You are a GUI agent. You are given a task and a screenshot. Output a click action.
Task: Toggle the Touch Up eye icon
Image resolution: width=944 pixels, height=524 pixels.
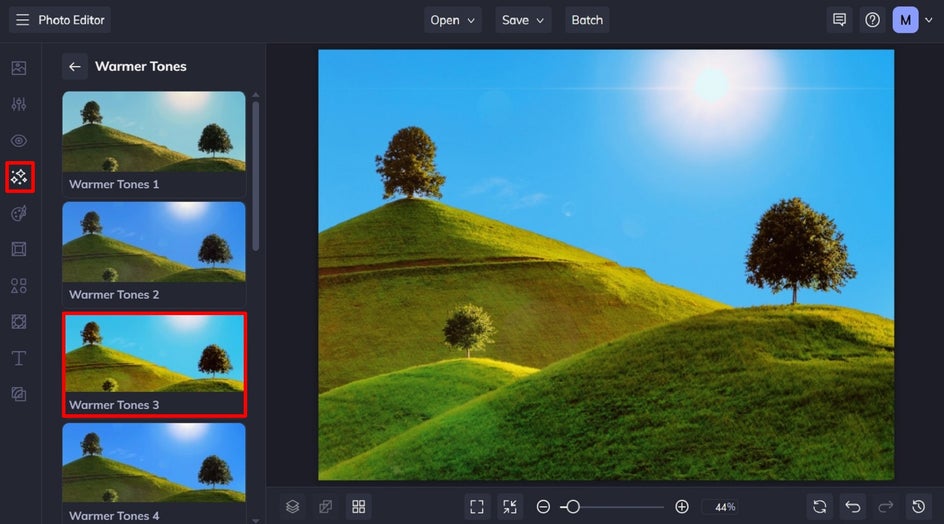click(x=19, y=141)
